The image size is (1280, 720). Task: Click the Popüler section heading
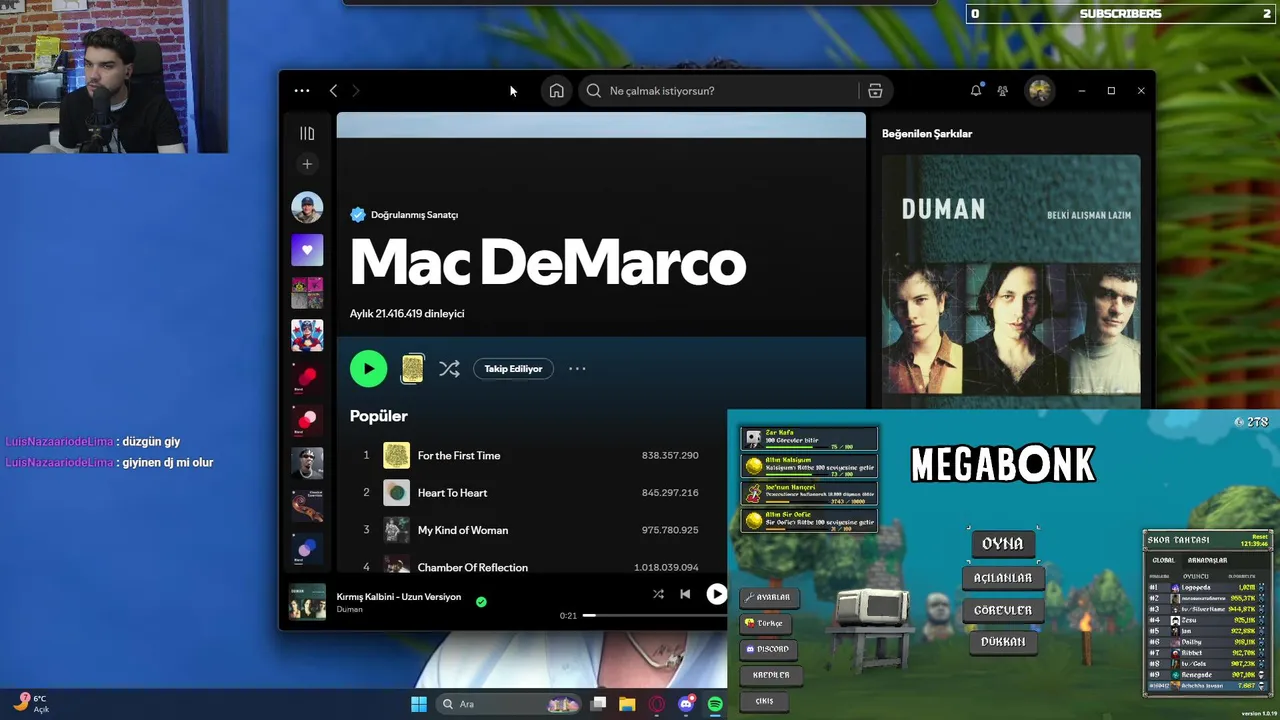379,416
